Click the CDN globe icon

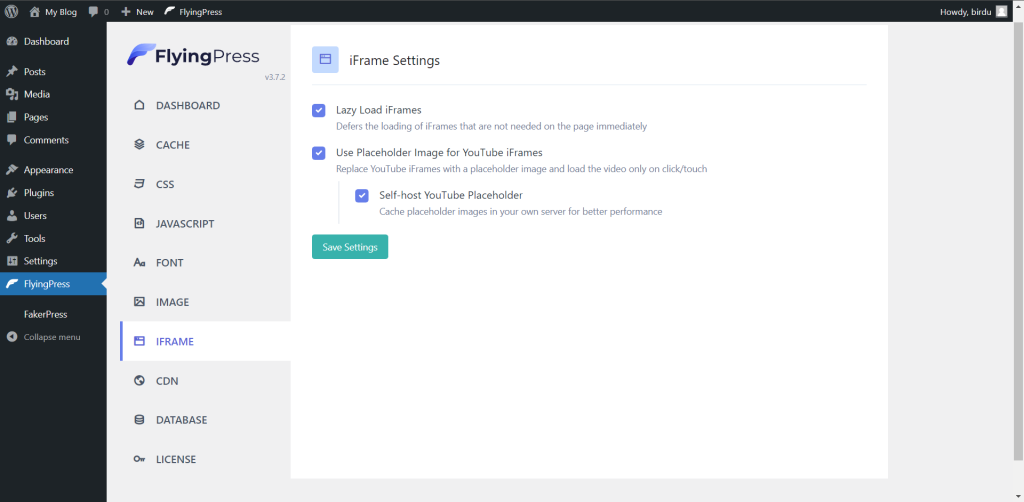coord(139,381)
